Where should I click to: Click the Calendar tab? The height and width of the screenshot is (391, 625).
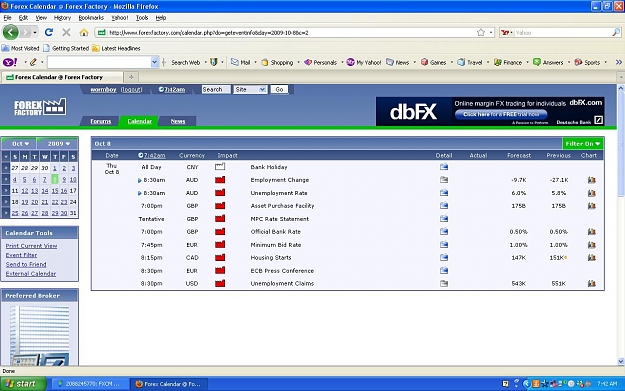coord(140,121)
